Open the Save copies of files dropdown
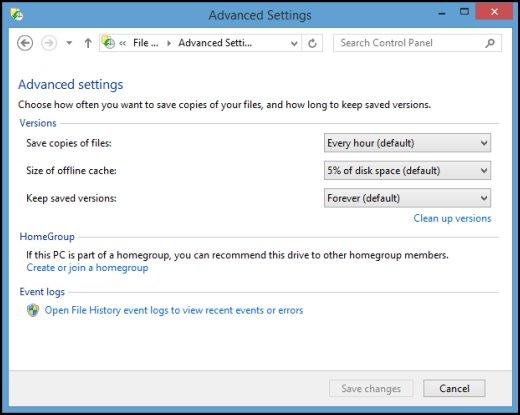This screenshot has height=415, width=520. (x=407, y=143)
